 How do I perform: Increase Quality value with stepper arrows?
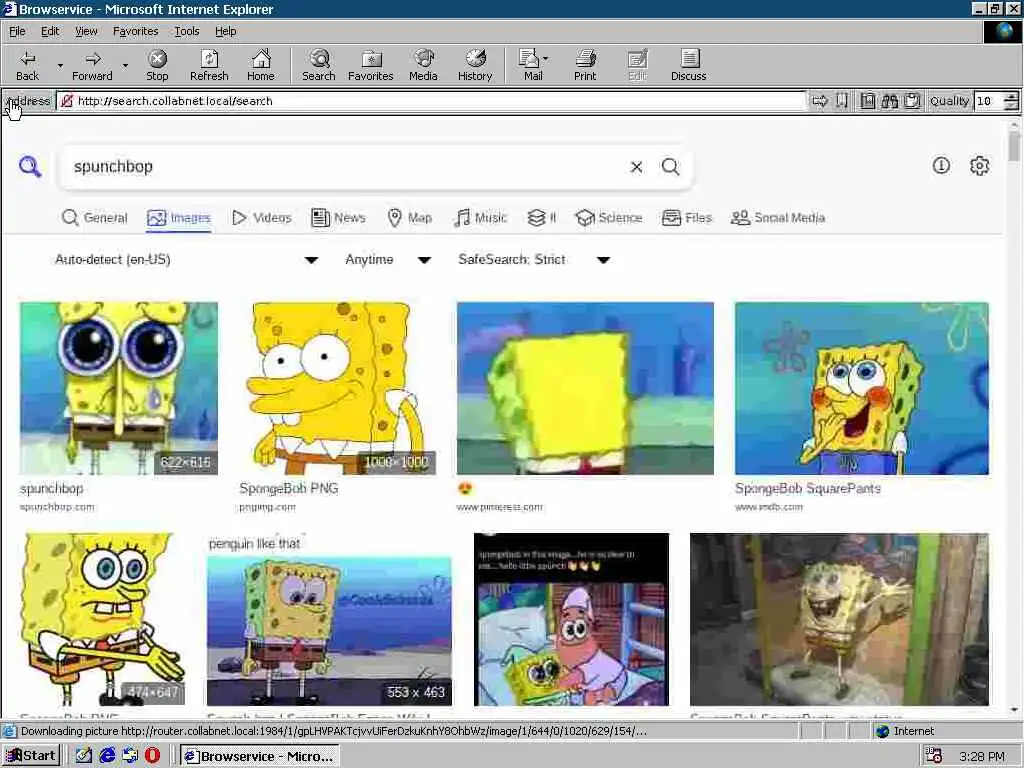tap(1012, 97)
